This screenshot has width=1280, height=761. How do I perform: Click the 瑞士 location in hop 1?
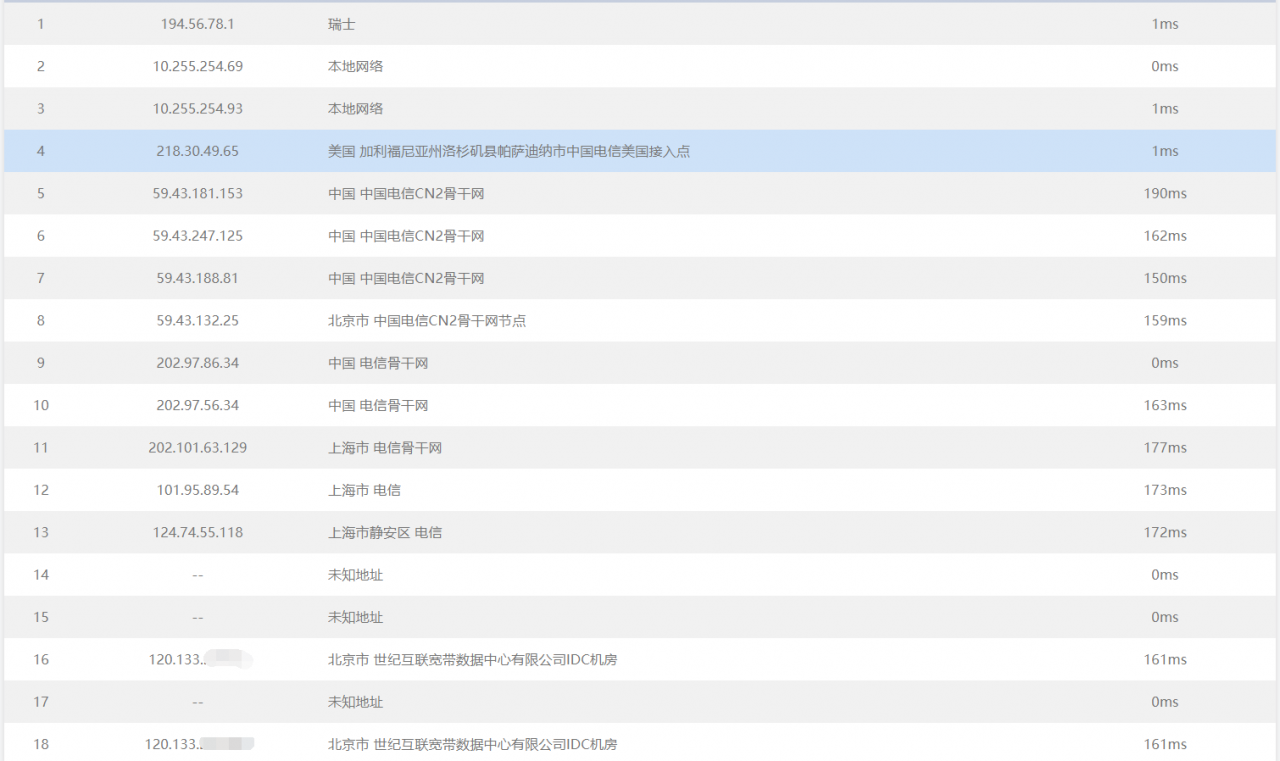342,24
